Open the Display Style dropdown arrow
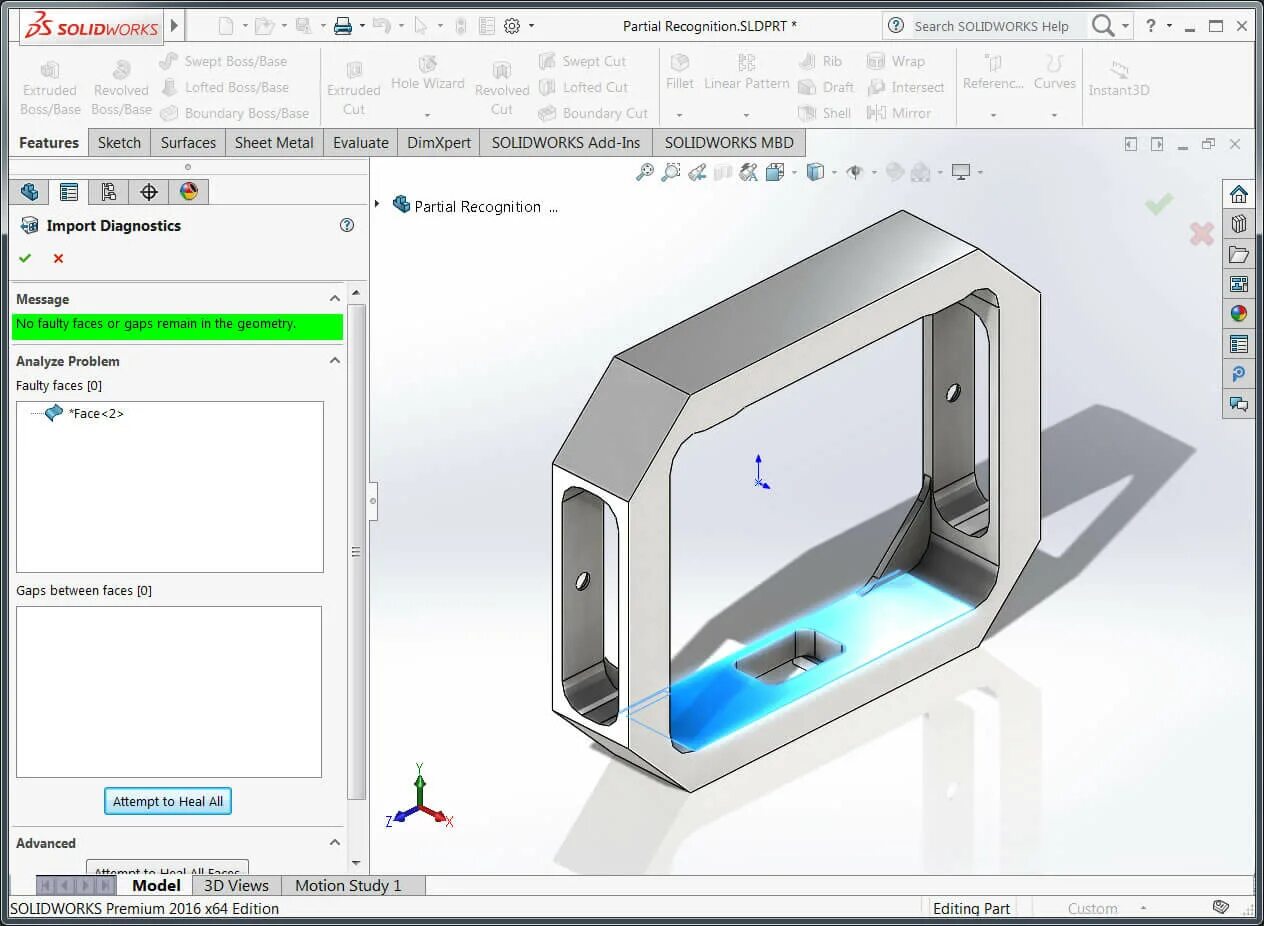The image size is (1264, 926). coord(833,172)
